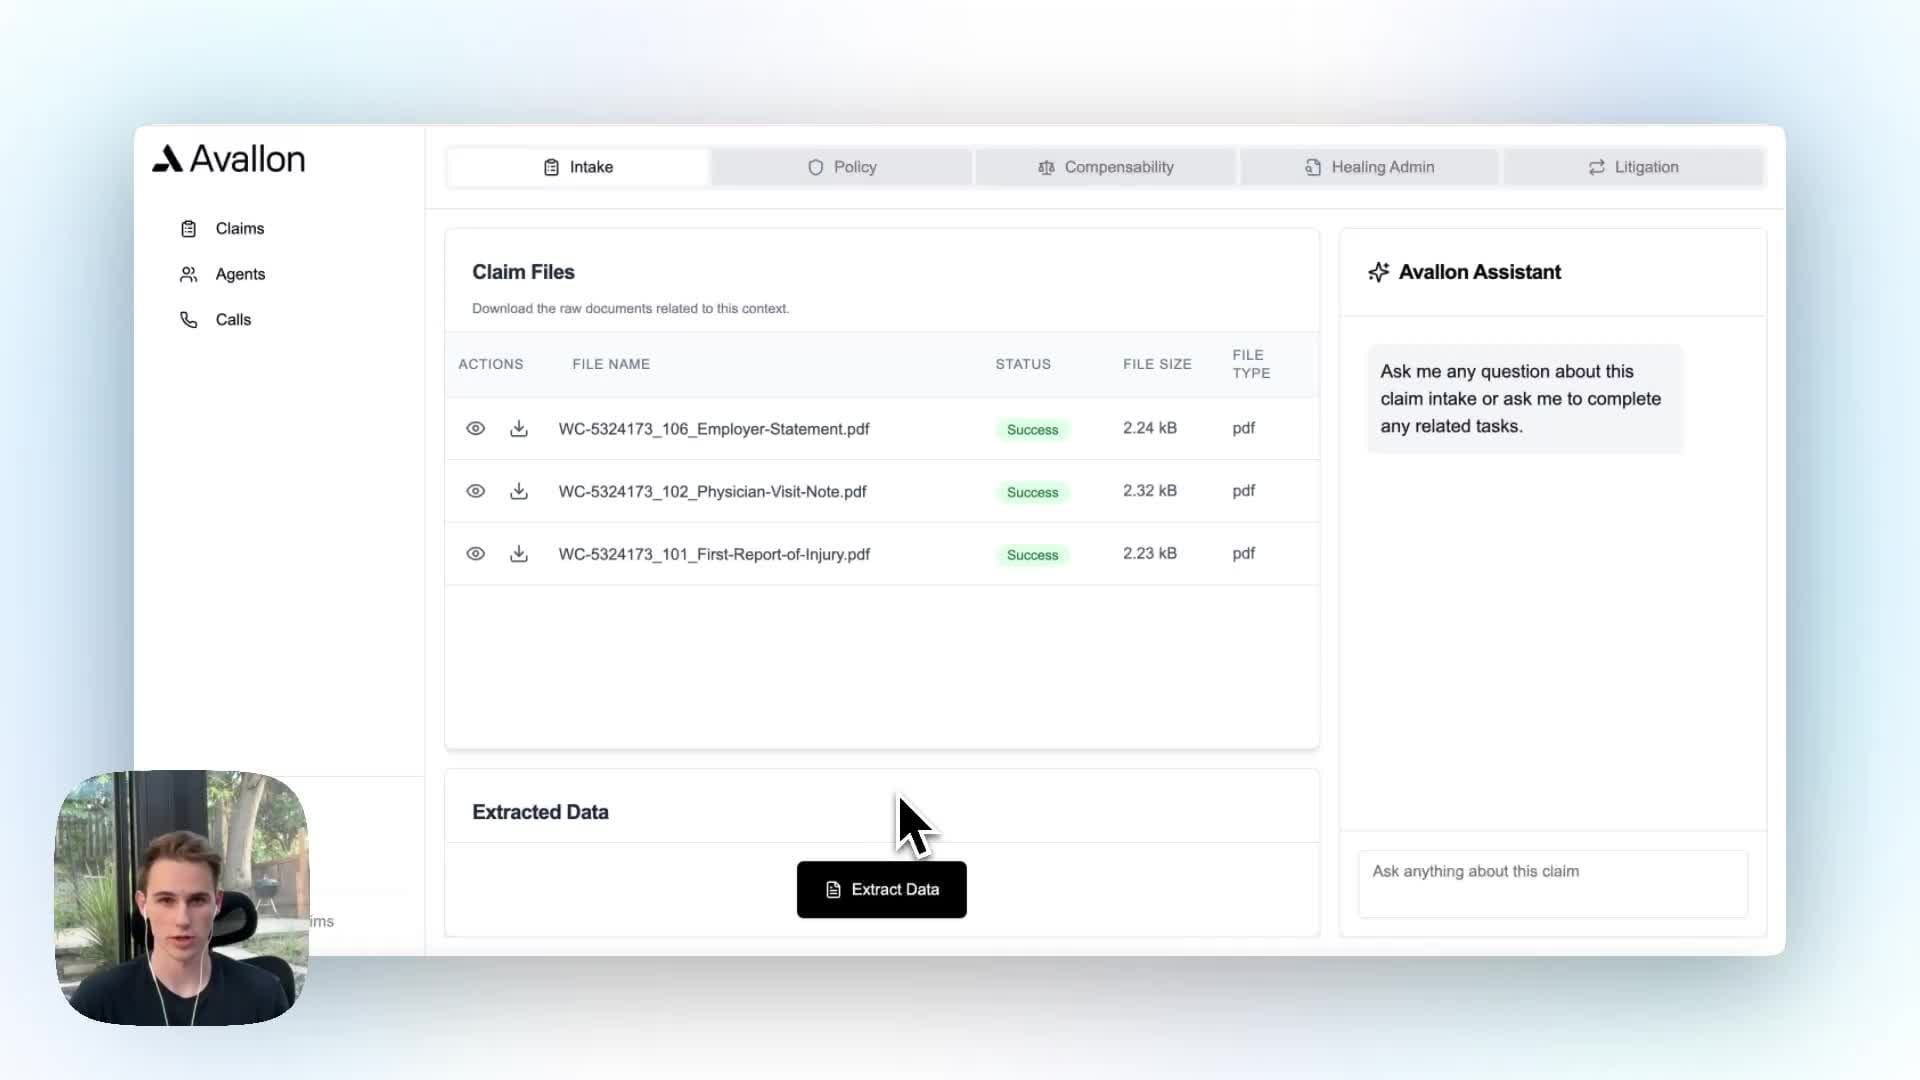Viewport: 1920px width, 1080px height.
Task: Open Calls in the sidebar
Action: 232,320
